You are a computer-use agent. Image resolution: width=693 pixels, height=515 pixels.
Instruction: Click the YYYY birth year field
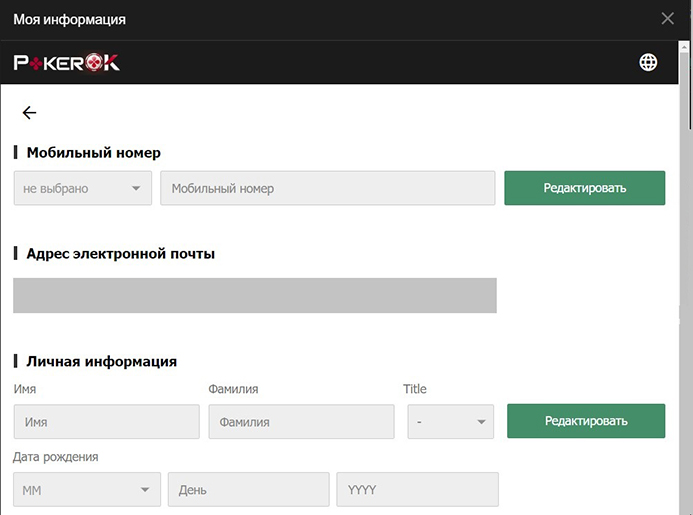click(417, 490)
